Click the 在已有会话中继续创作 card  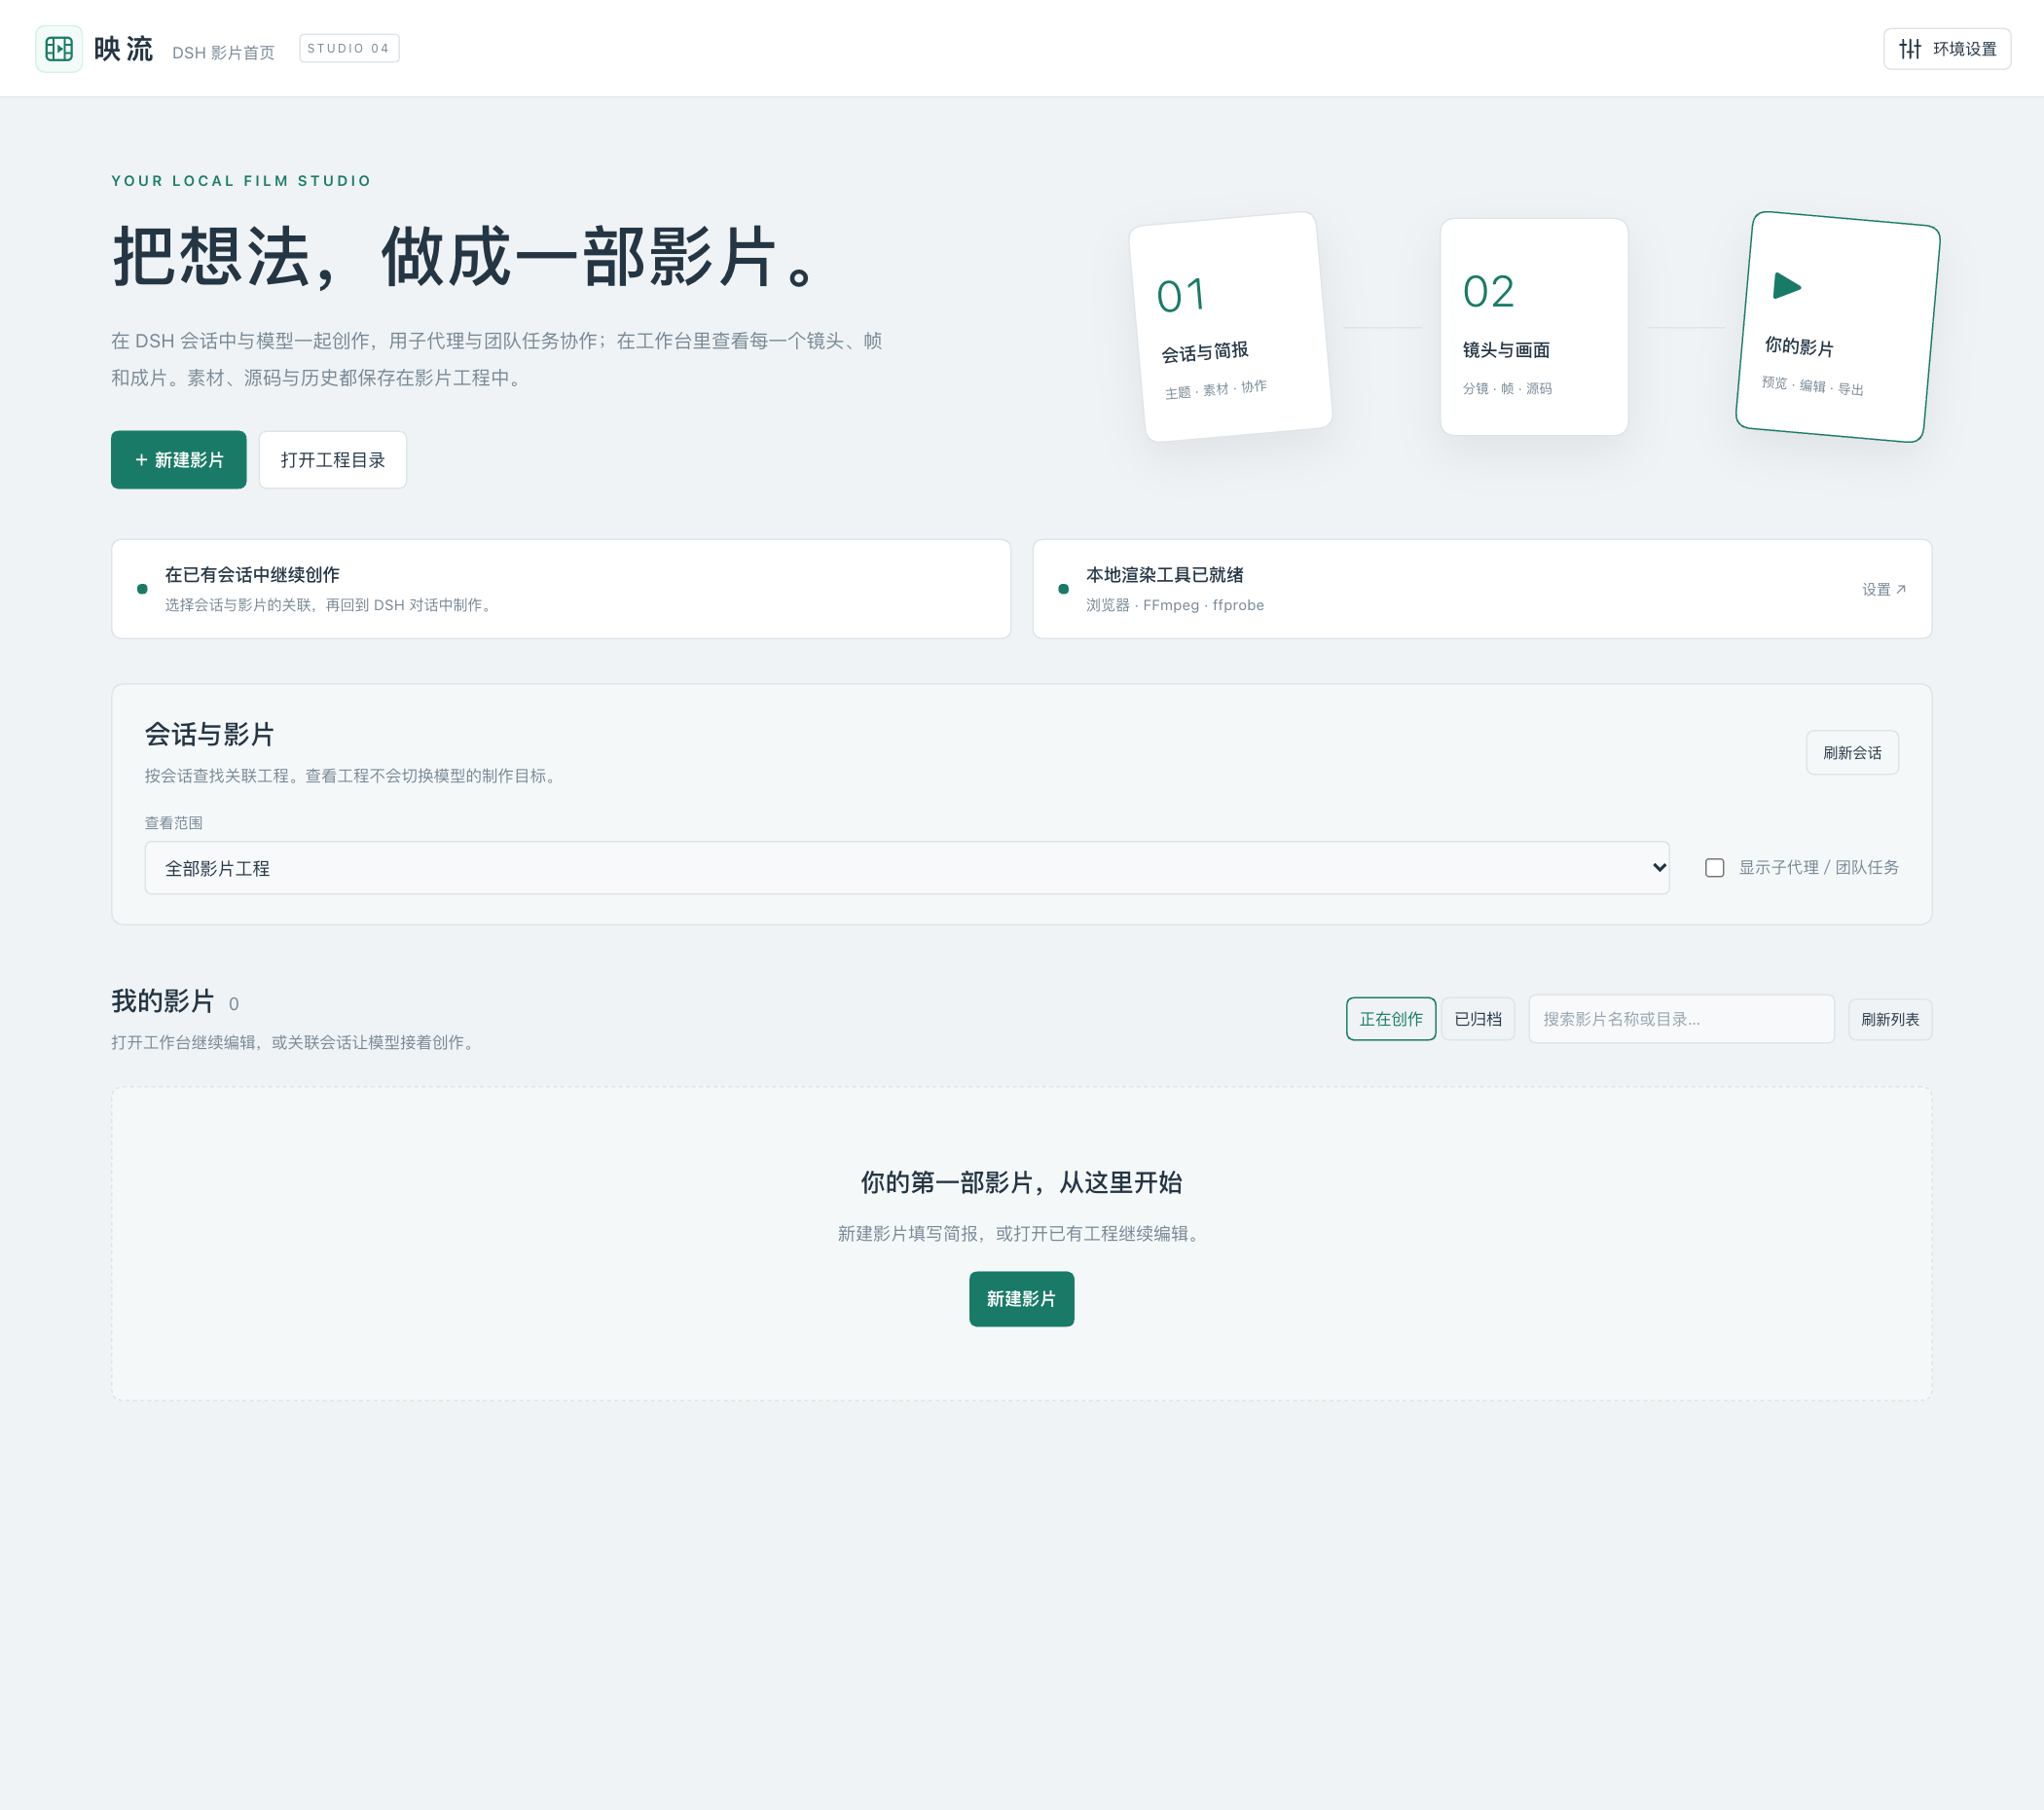561,589
